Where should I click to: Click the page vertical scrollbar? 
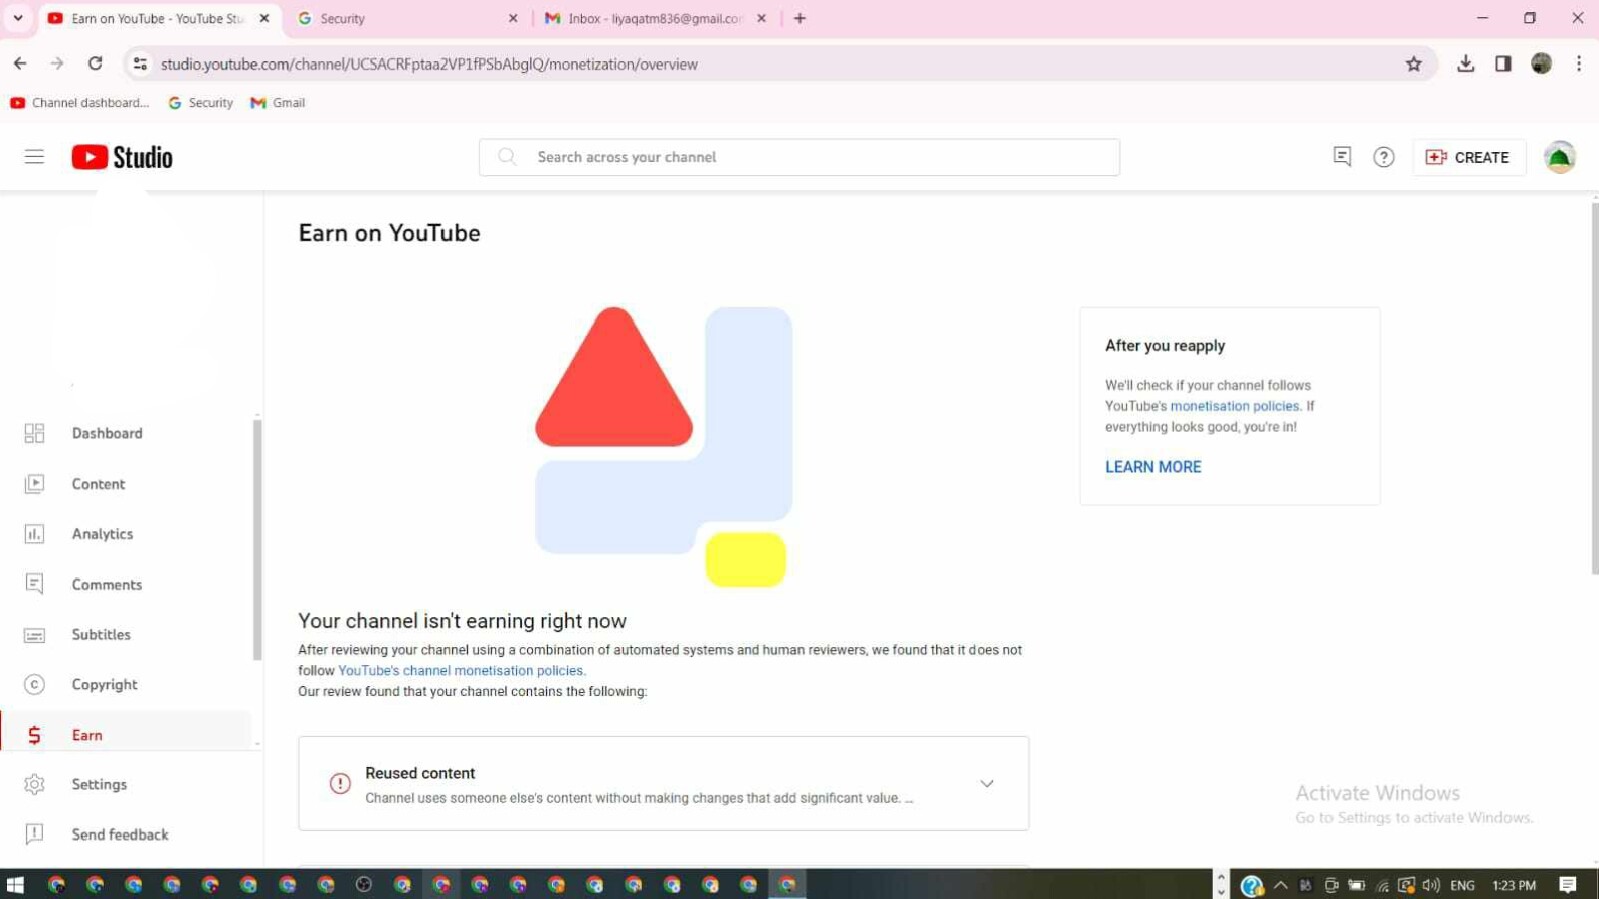point(1593,390)
